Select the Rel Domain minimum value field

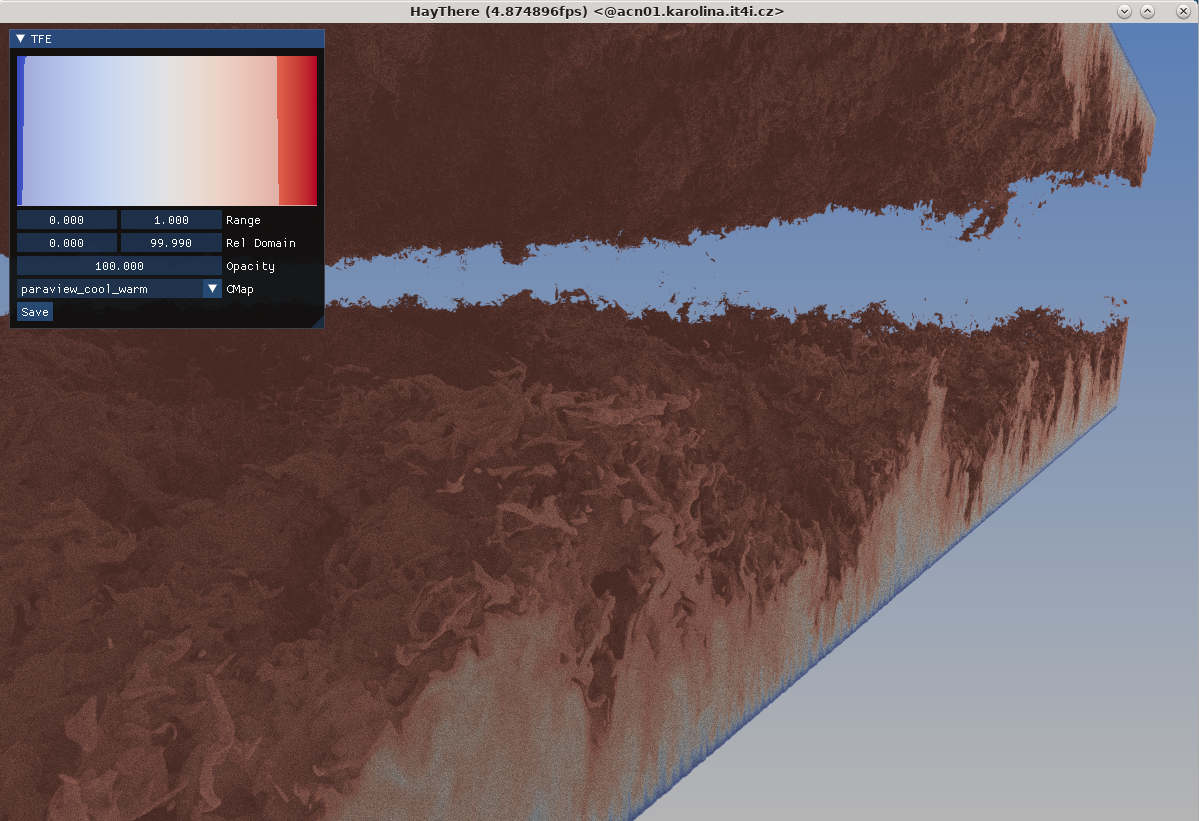67,243
